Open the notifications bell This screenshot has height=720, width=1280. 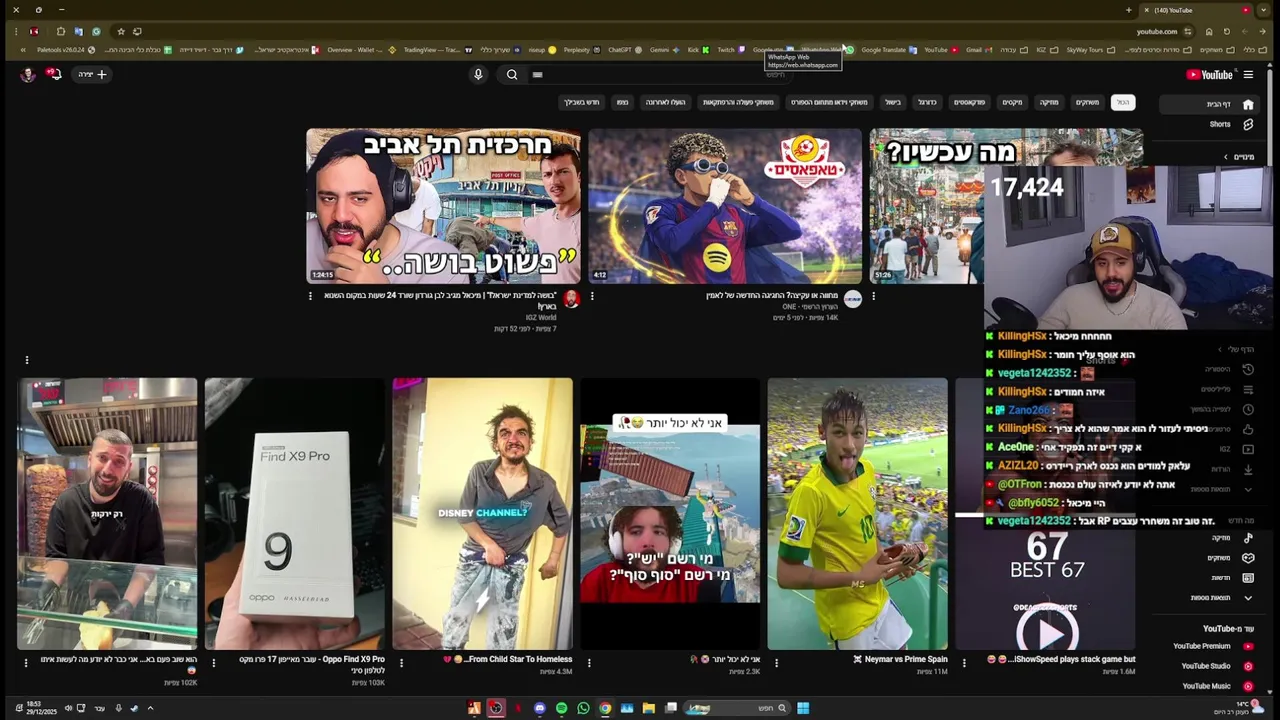pyautogui.click(x=54, y=74)
